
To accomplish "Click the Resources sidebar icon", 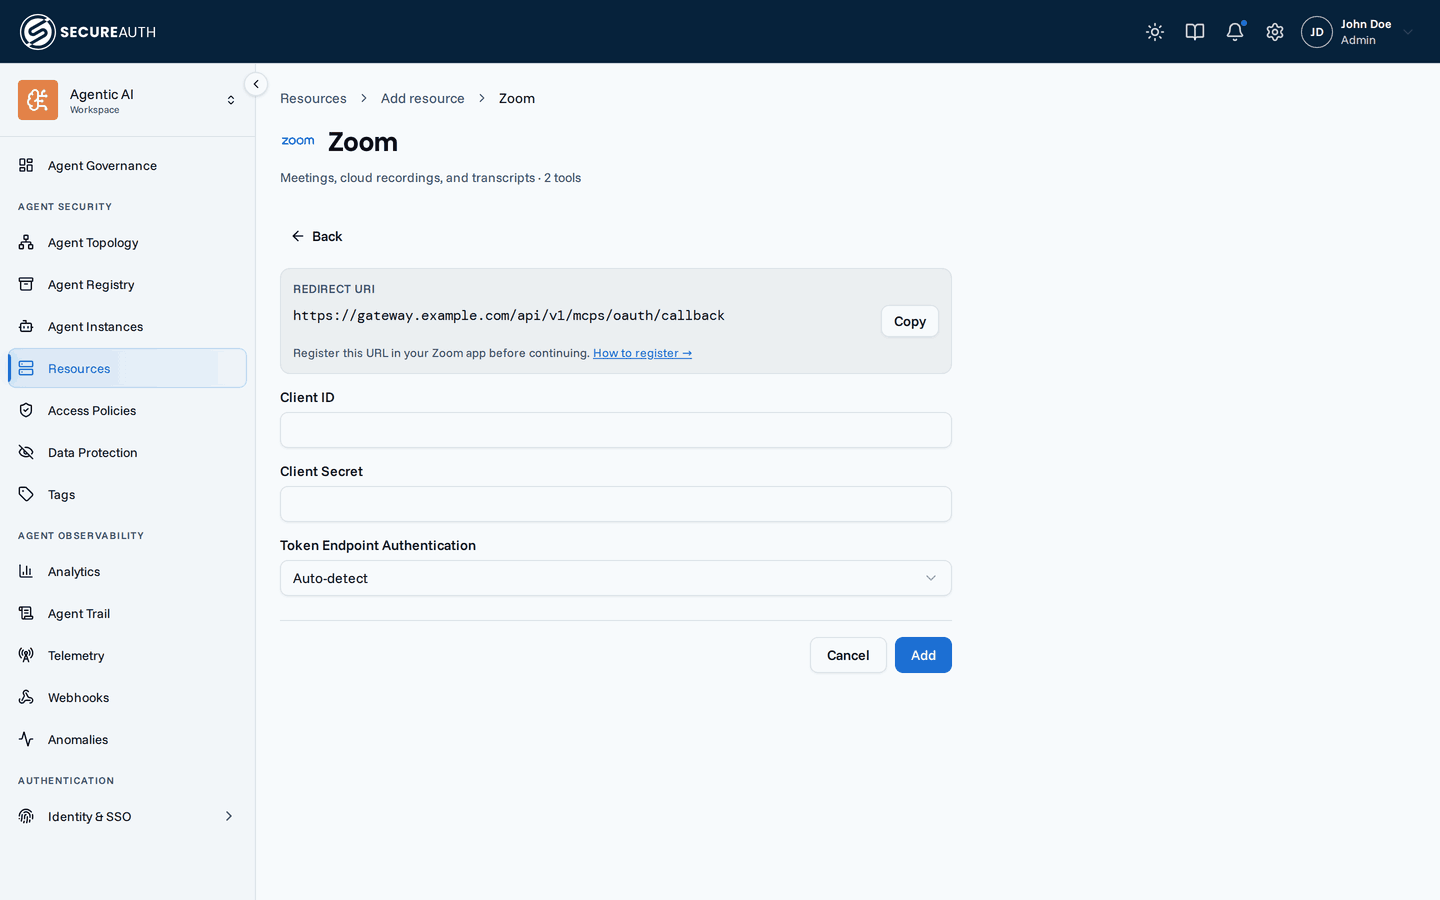I will tap(26, 368).
